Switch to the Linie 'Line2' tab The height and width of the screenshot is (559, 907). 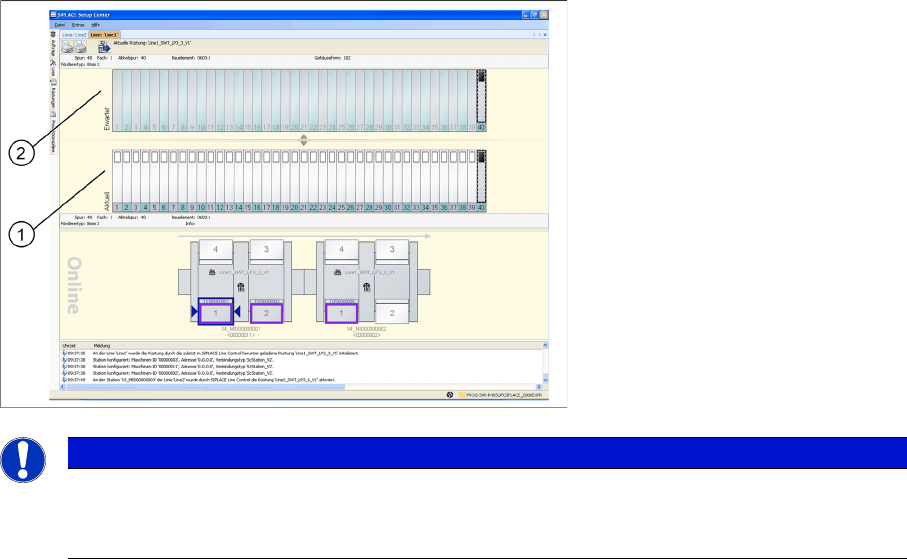tap(74, 35)
